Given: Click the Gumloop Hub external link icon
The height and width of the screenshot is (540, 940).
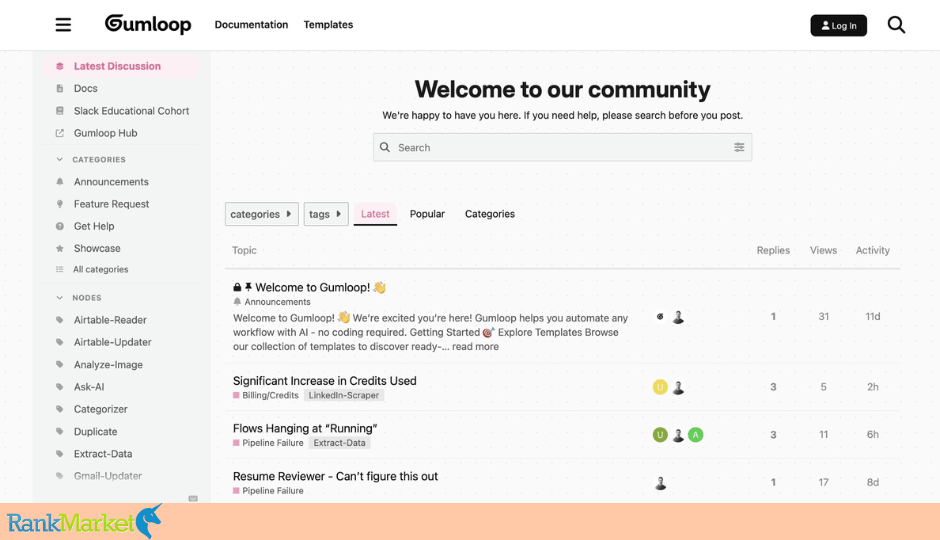Looking at the screenshot, I should [59, 133].
